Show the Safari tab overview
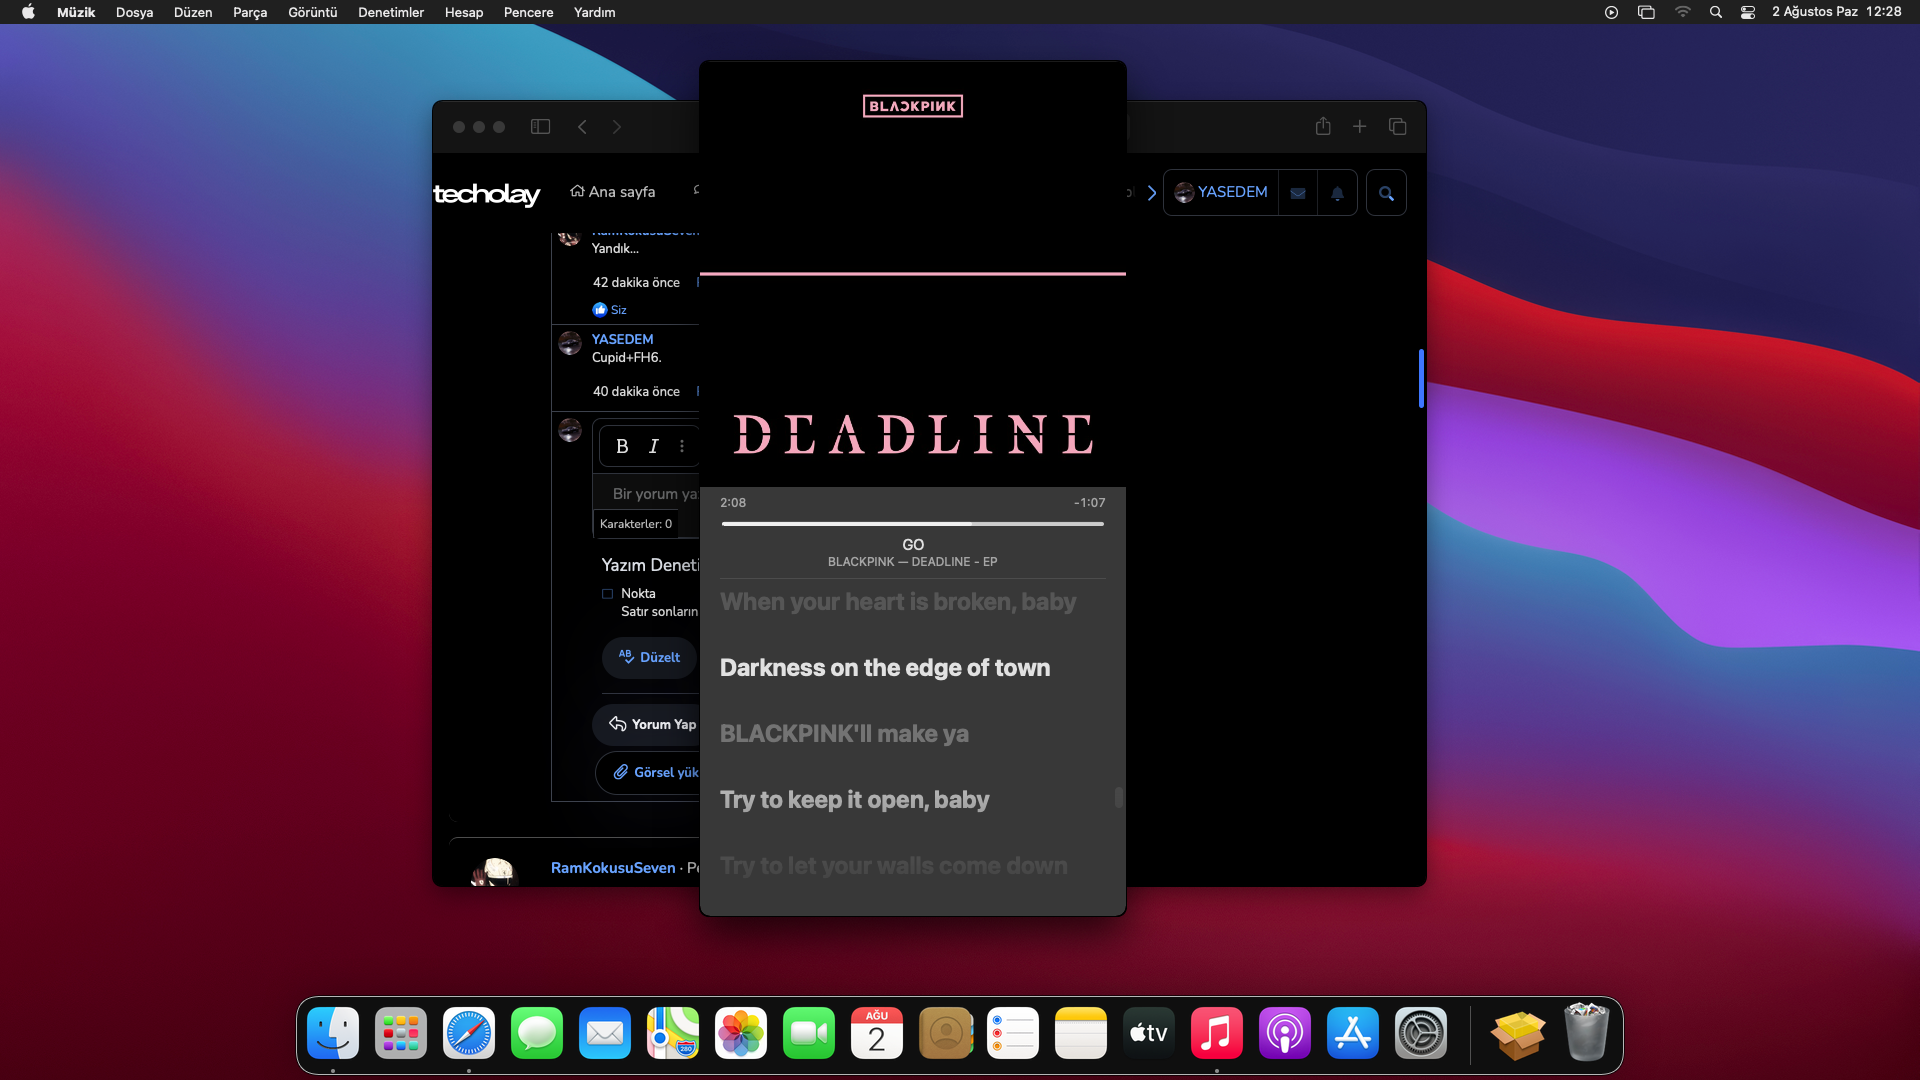 click(1398, 127)
